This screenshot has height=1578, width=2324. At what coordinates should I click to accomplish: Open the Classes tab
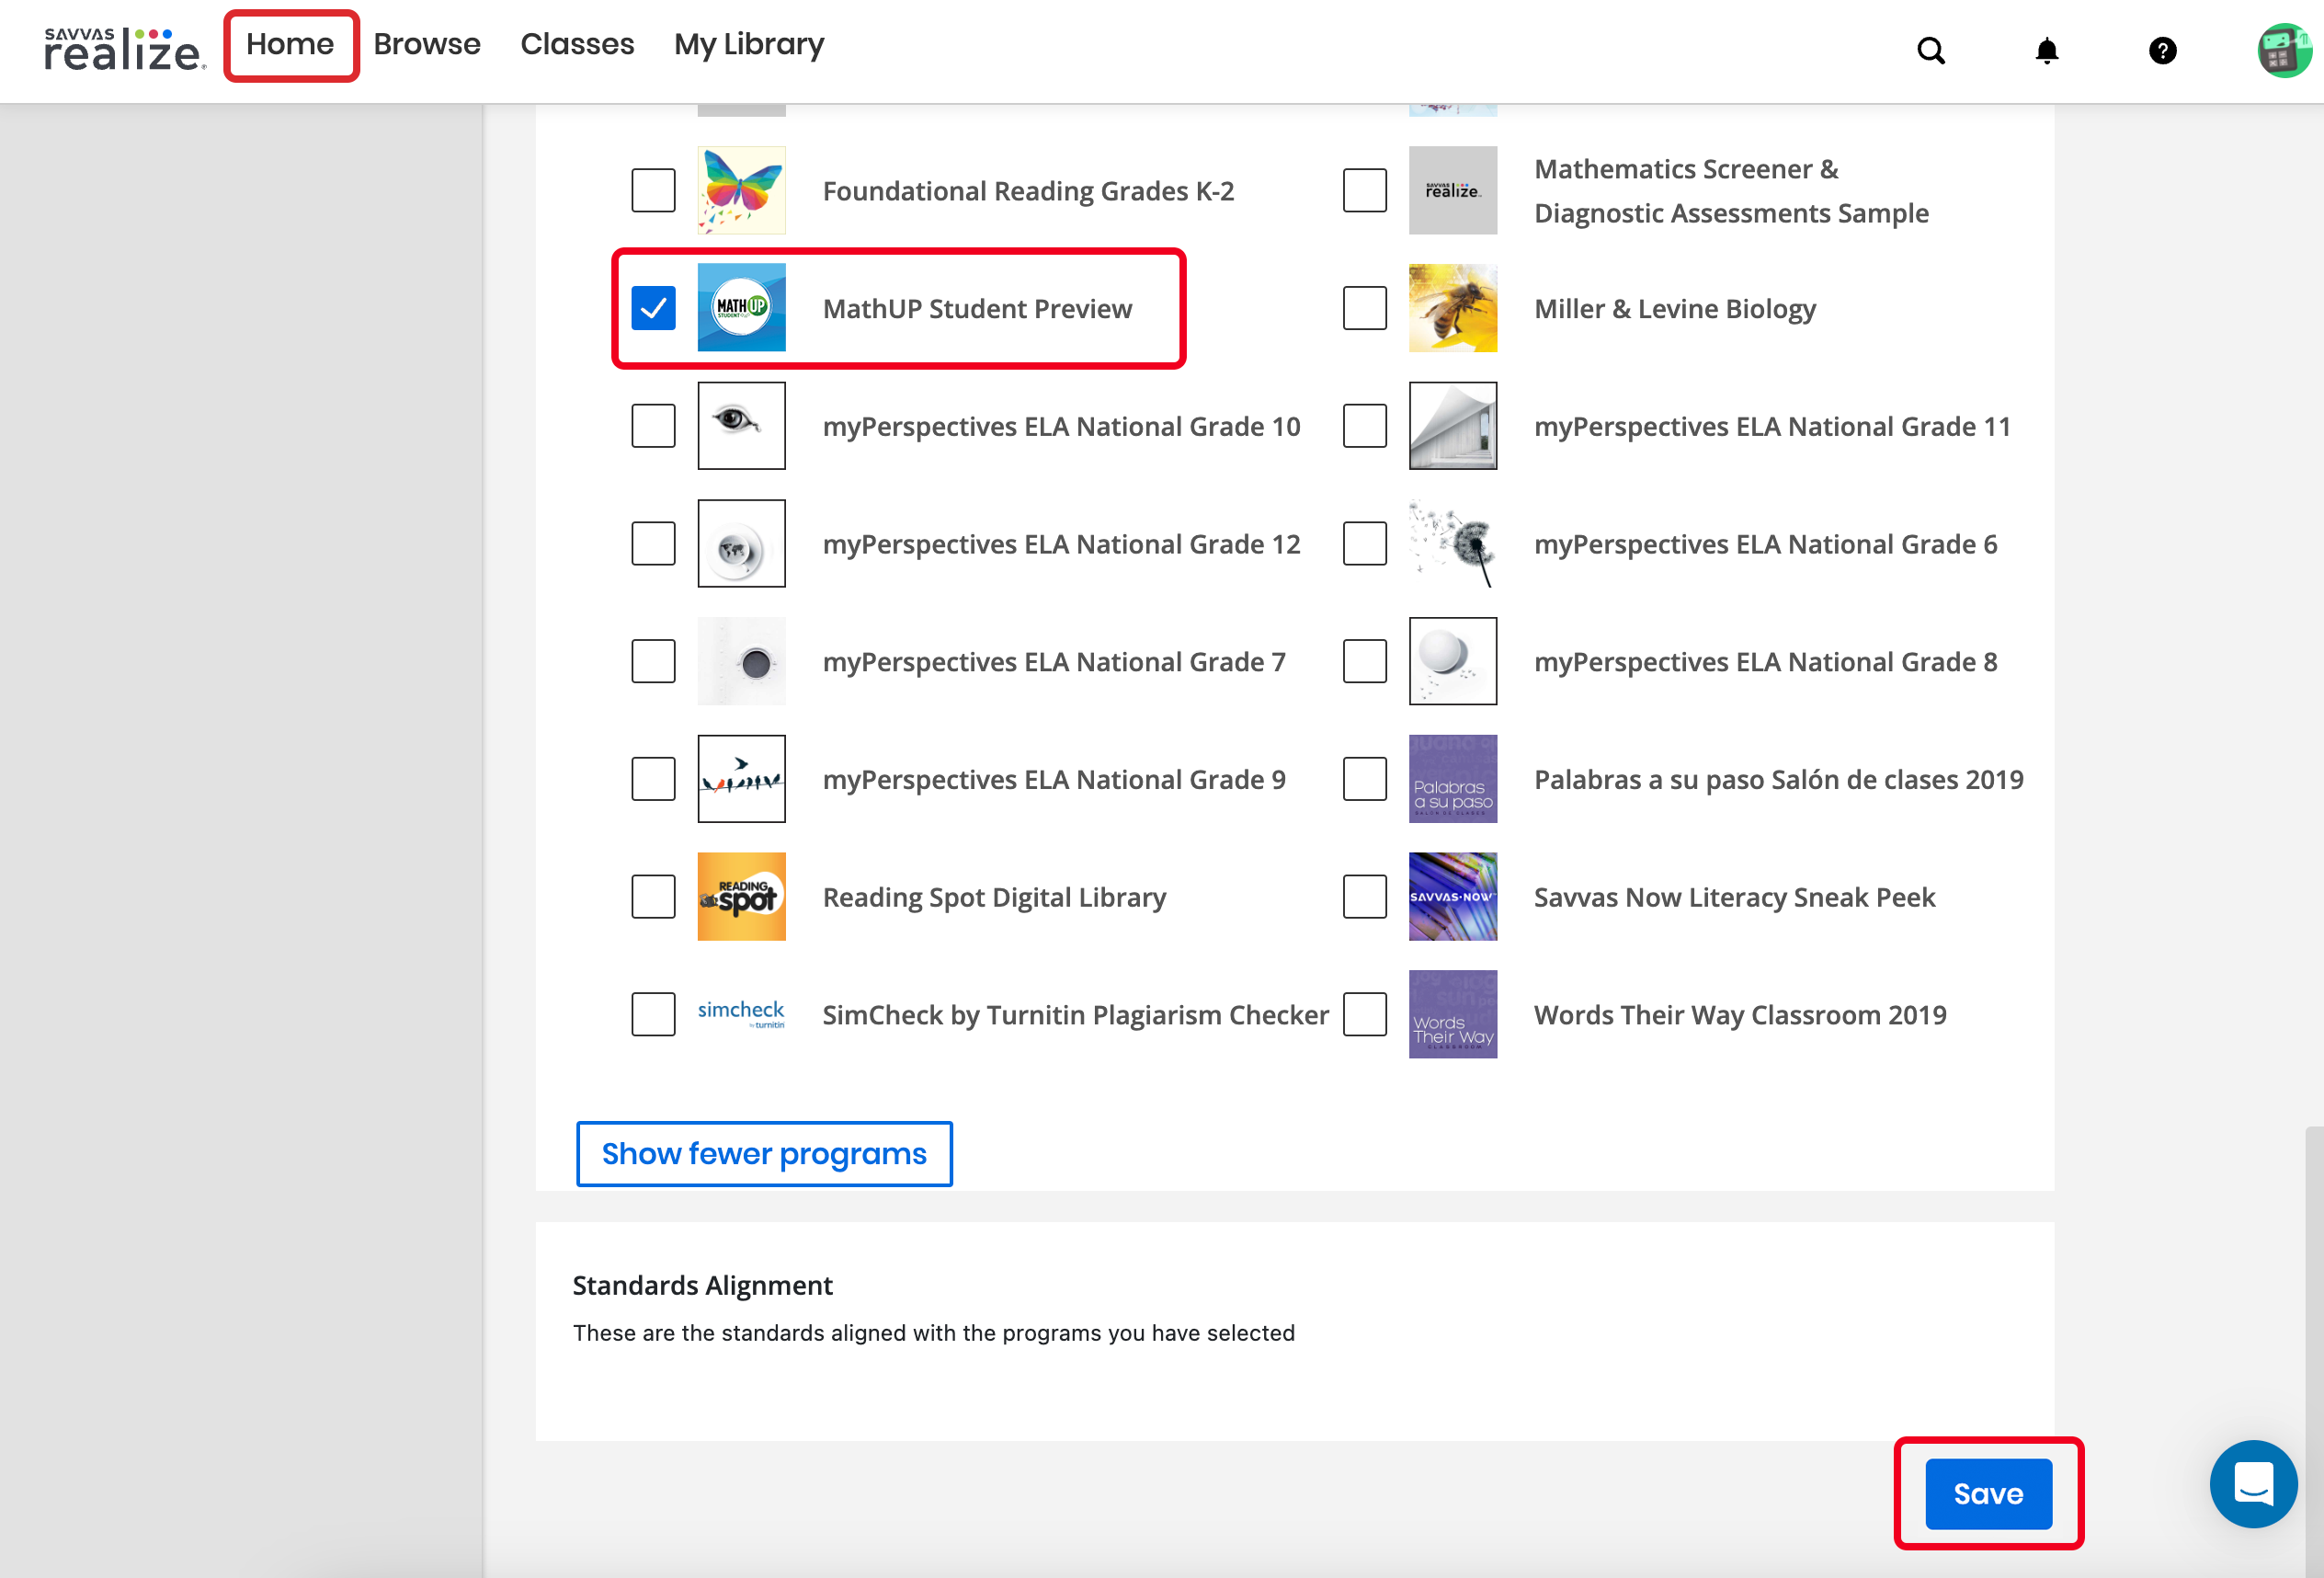577,45
